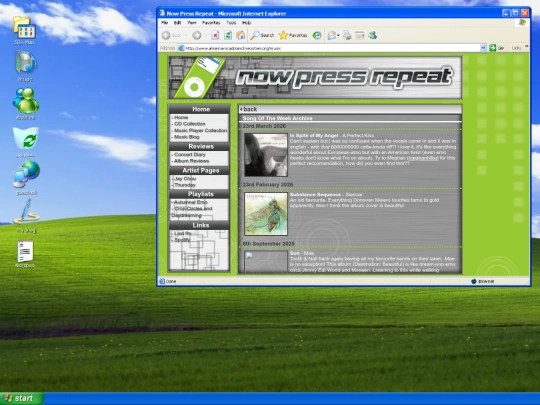
Task: Open the Back button history dropdown arrow
Action: [186, 35]
